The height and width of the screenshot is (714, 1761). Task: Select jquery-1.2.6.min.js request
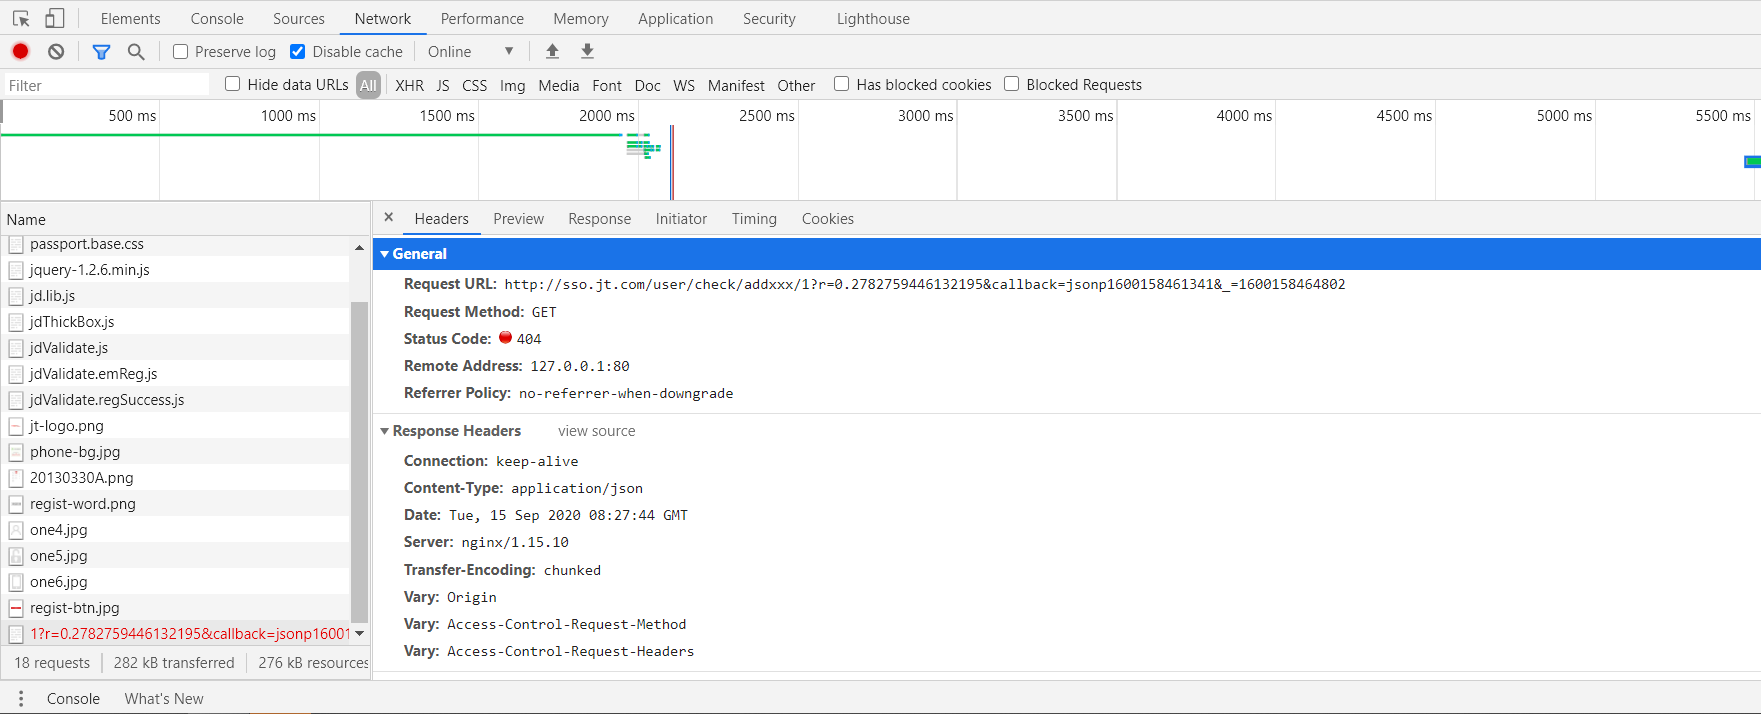[x=176, y=270]
